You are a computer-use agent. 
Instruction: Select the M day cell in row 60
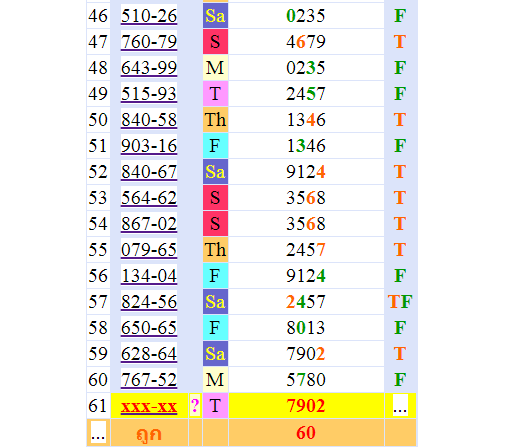(x=215, y=380)
